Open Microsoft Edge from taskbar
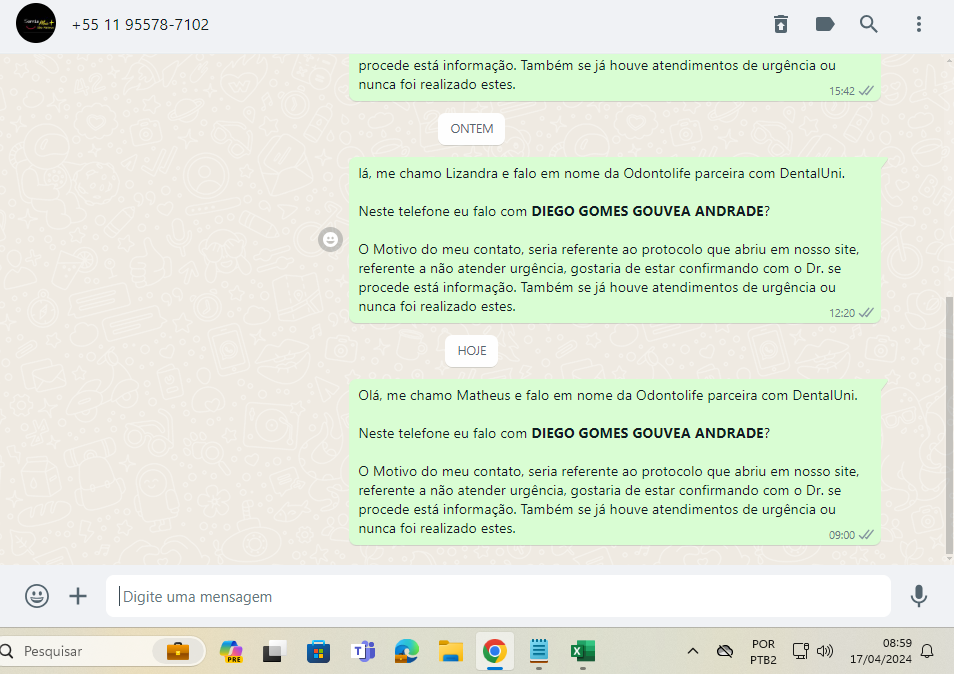 pos(406,651)
